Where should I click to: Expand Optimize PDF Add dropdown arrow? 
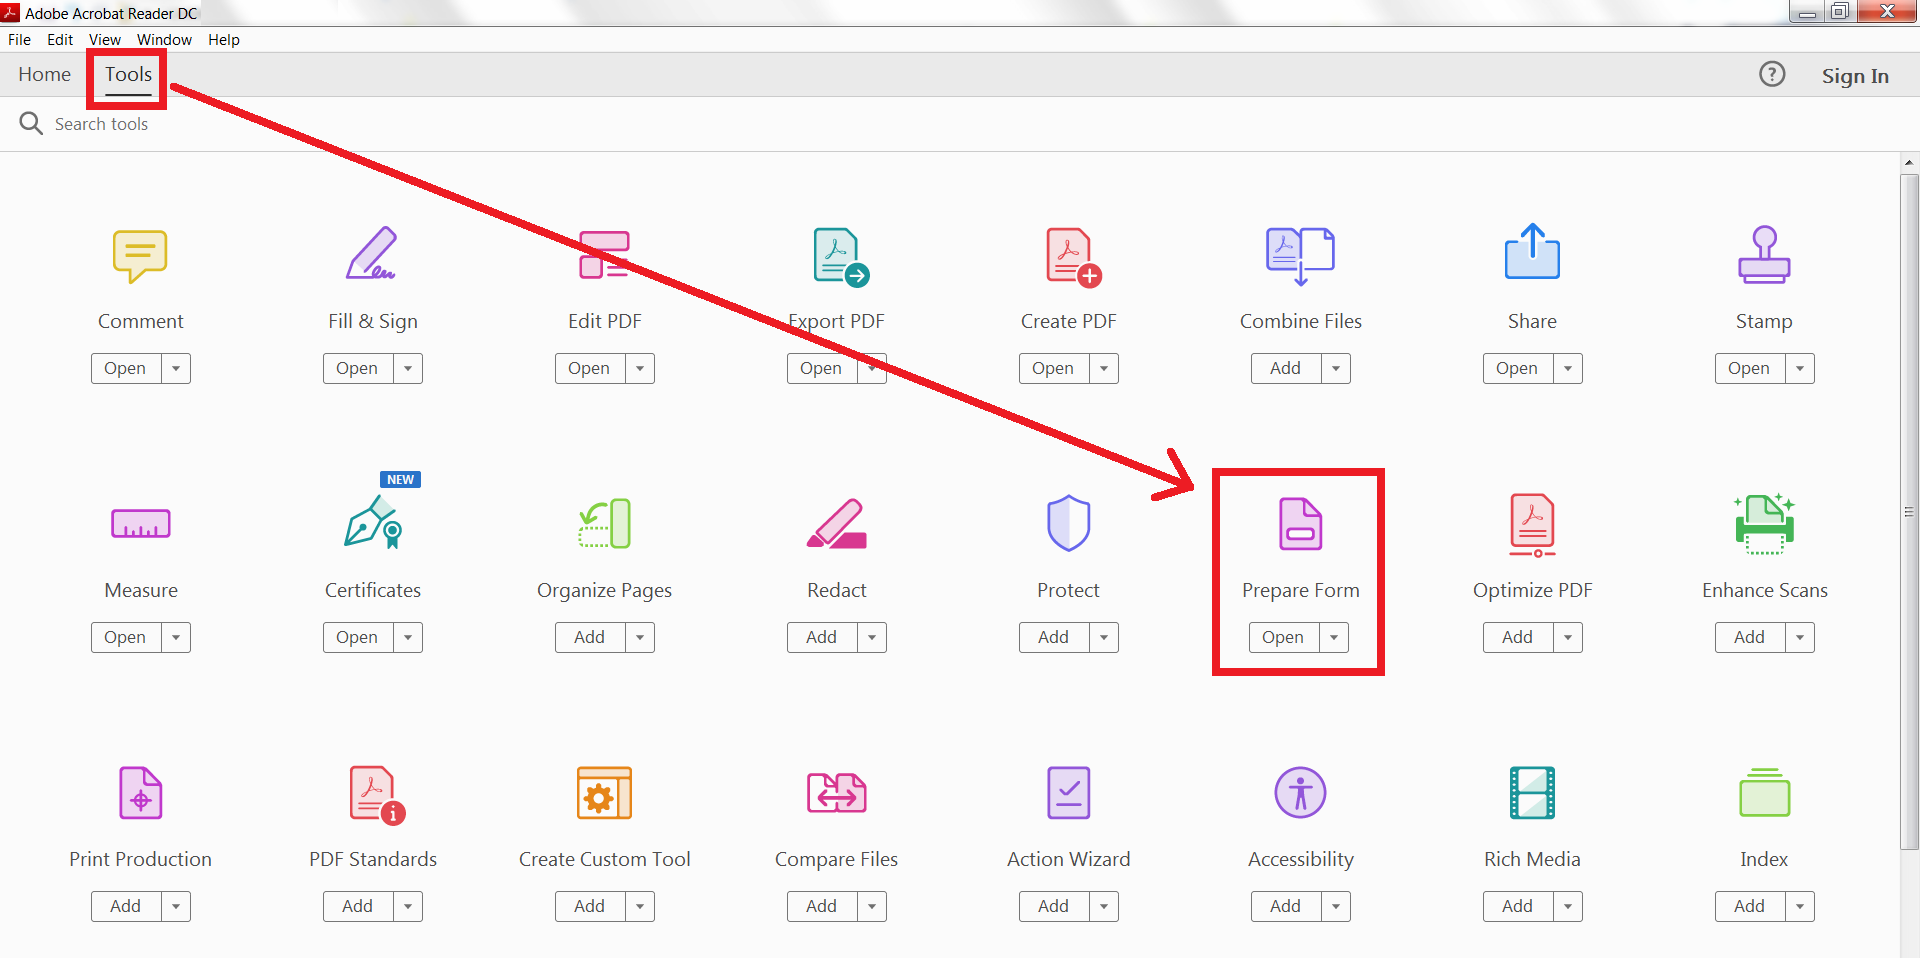coord(1568,637)
